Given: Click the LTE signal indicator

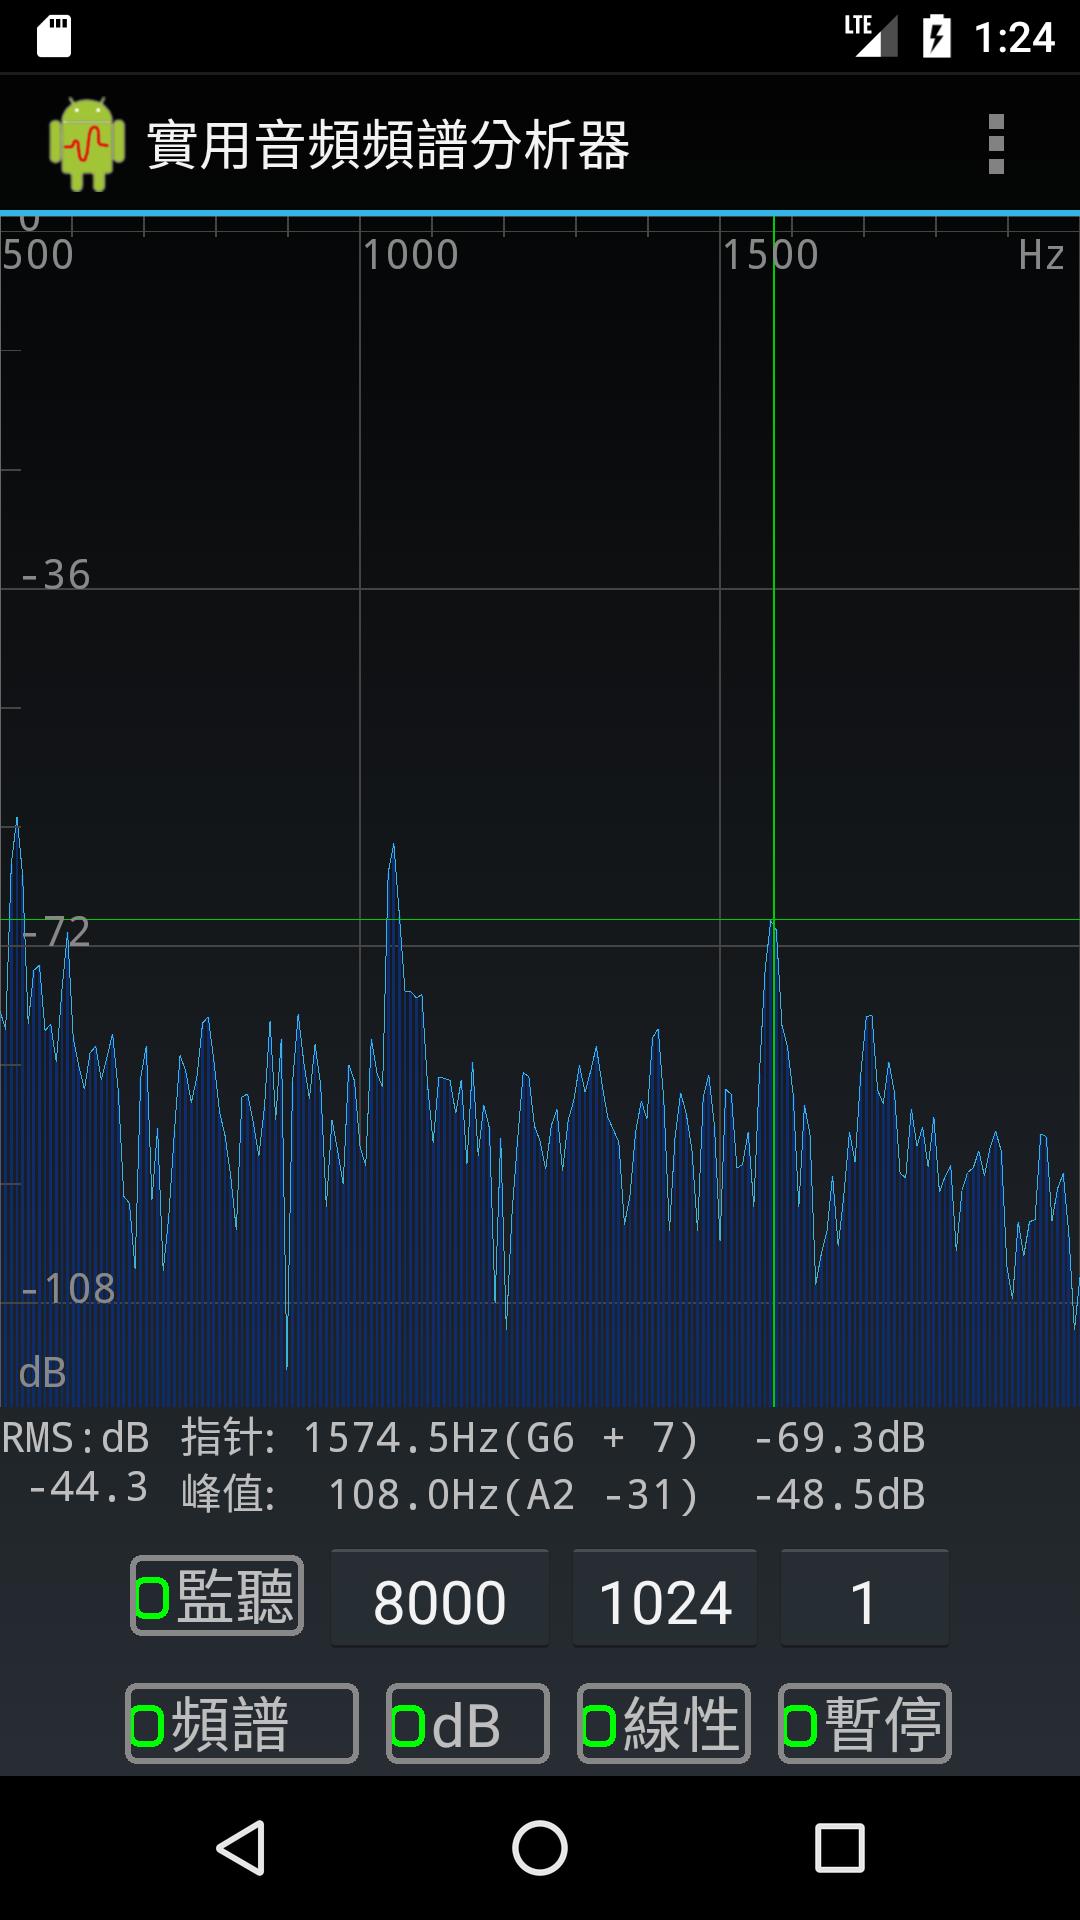Looking at the screenshot, I should (870, 36).
